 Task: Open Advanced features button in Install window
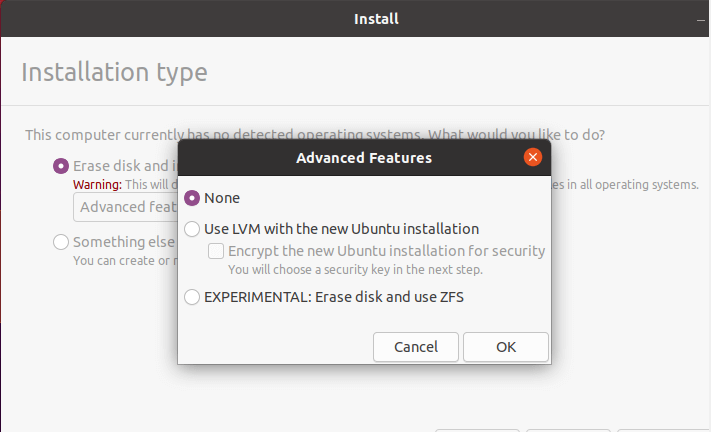coord(126,207)
